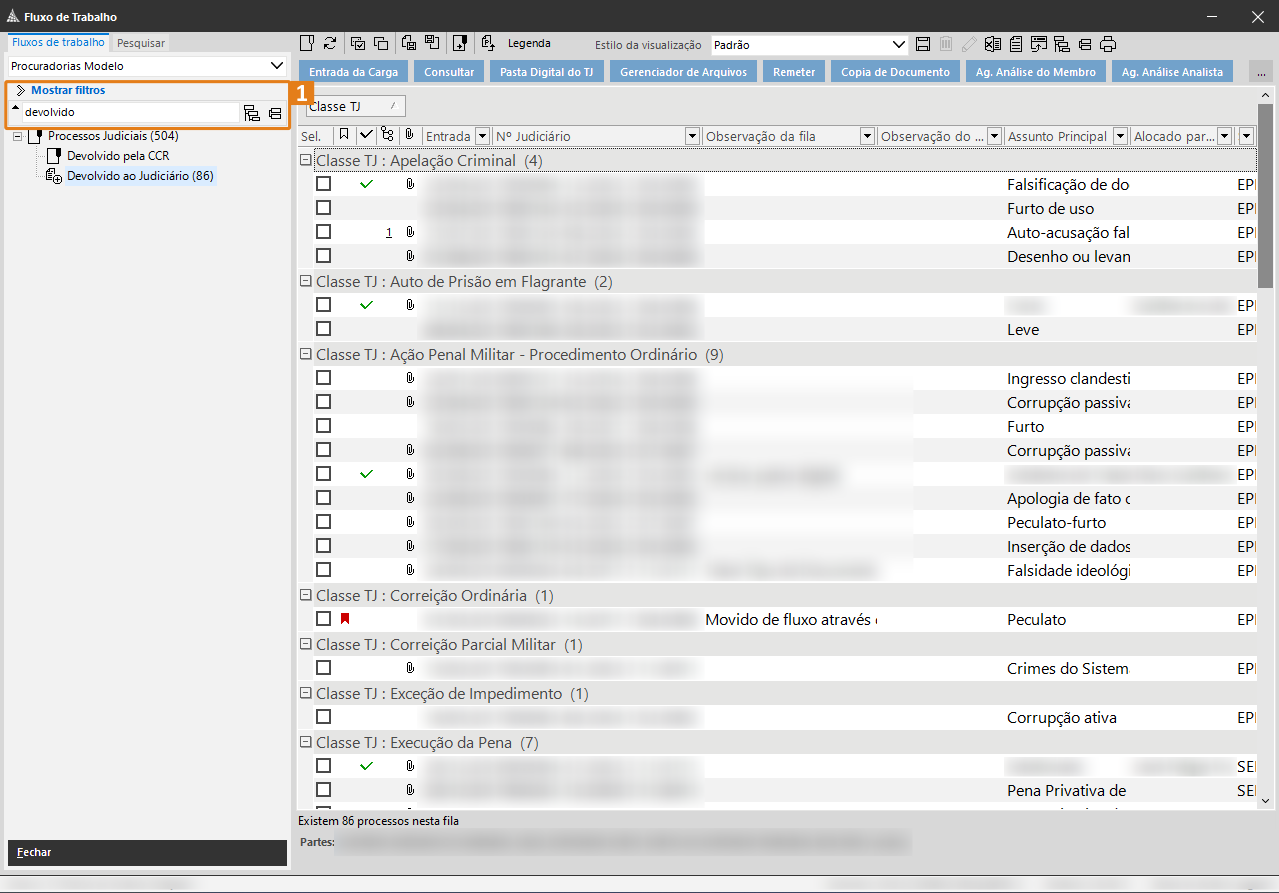Click the Devolvido ao Judiciário queue icon
Screen dimensions: 1279x893
click(55, 176)
